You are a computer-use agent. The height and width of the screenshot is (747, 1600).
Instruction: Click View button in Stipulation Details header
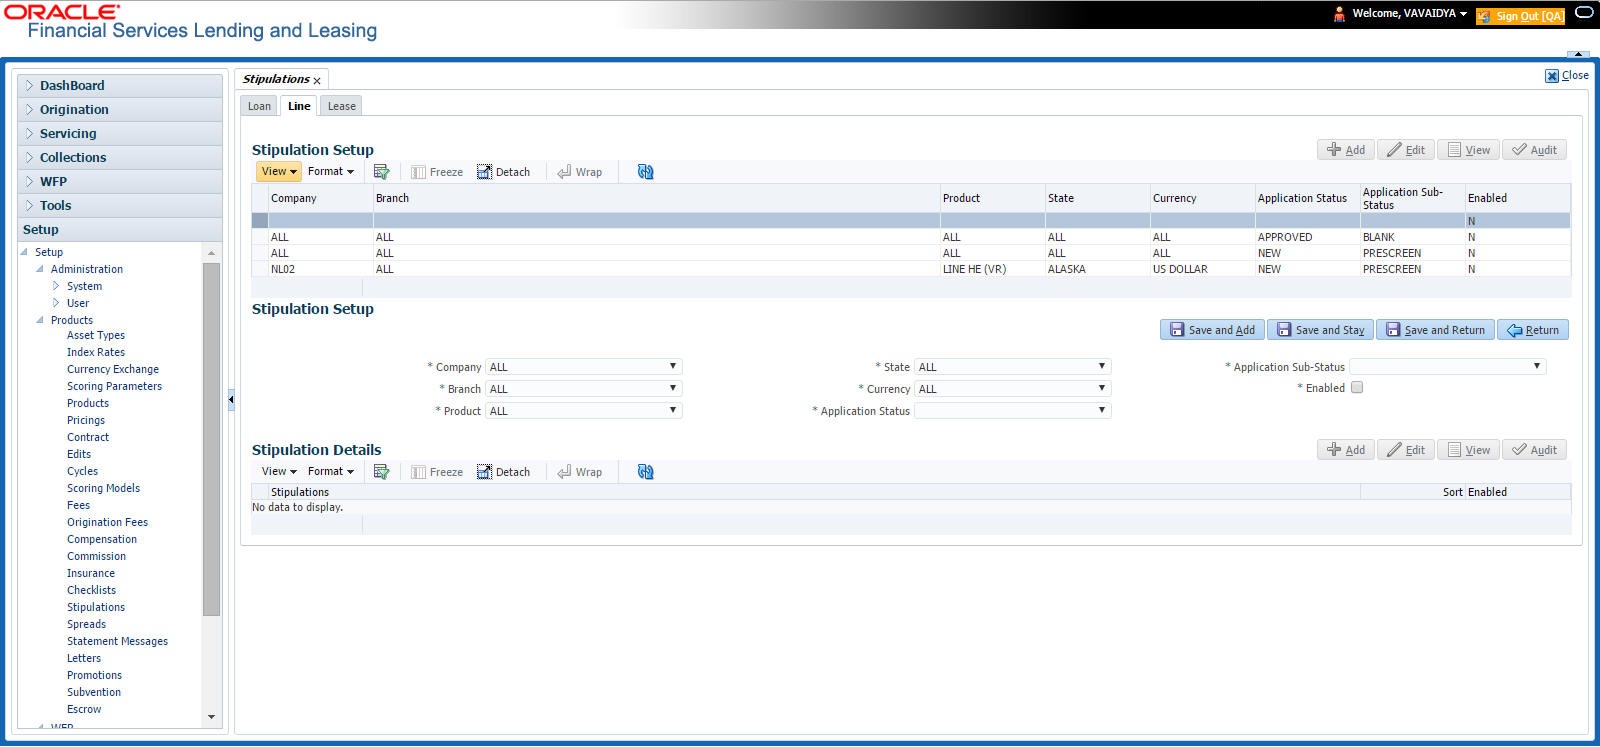pos(1468,450)
